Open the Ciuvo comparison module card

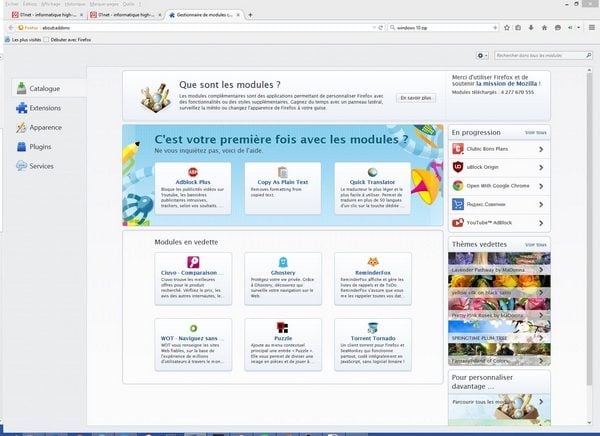click(x=193, y=278)
